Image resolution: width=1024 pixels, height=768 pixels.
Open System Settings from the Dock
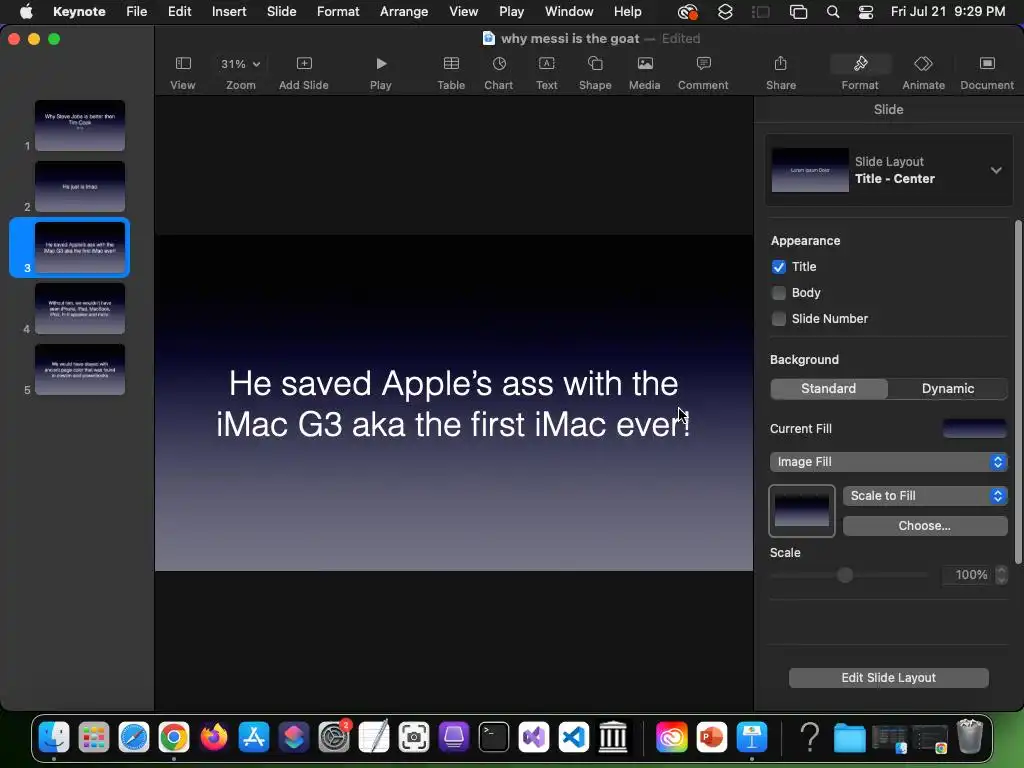[334, 737]
